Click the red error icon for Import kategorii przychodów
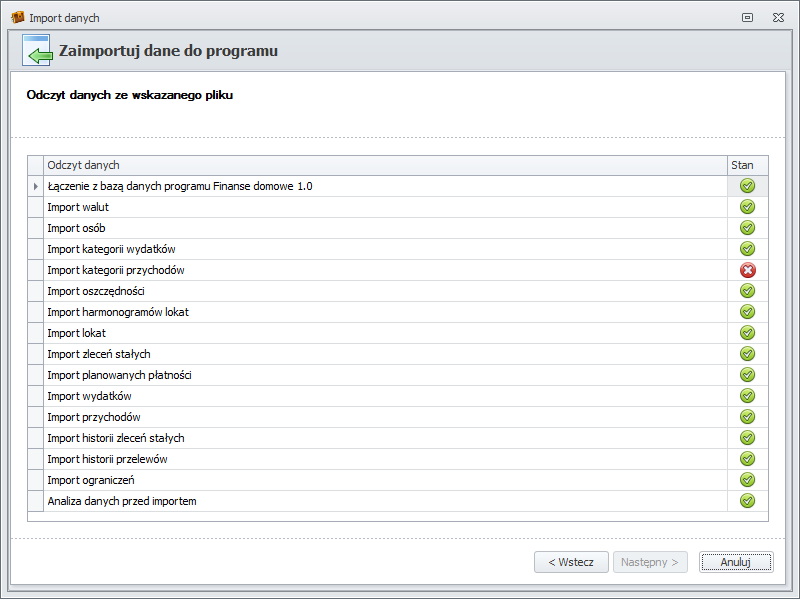 (x=747, y=270)
